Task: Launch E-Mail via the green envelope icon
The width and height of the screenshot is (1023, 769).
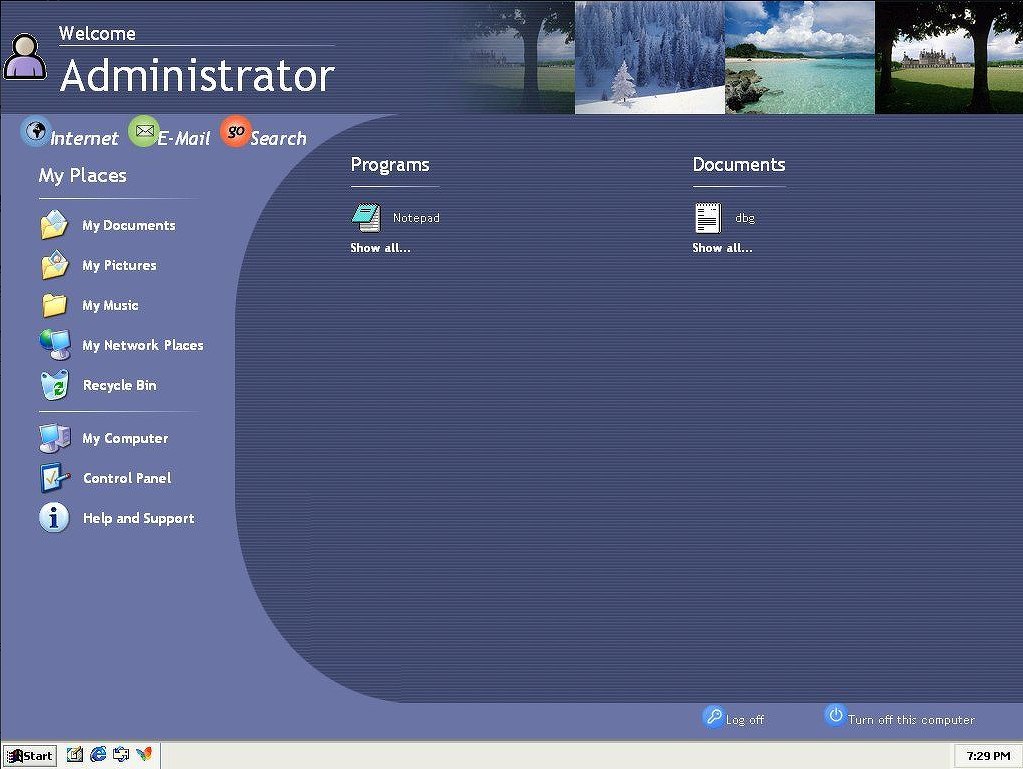Action: (x=144, y=131)
